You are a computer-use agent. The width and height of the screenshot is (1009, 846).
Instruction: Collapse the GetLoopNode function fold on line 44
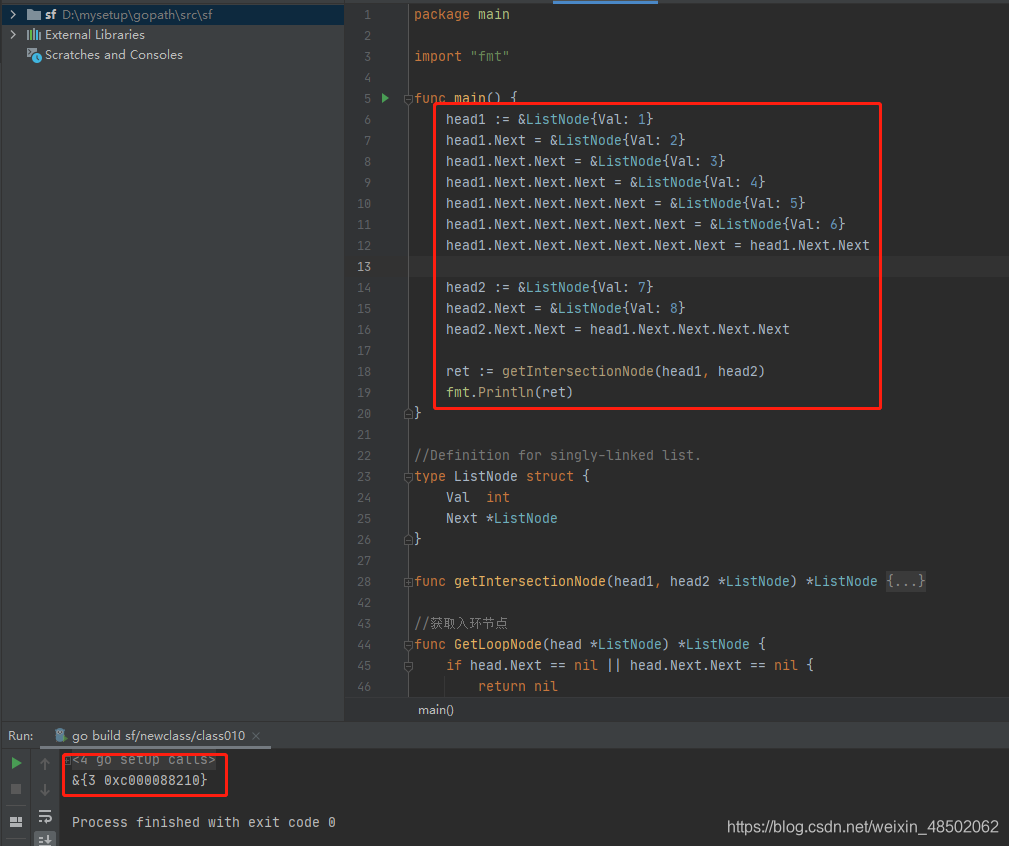coord(408,645)
